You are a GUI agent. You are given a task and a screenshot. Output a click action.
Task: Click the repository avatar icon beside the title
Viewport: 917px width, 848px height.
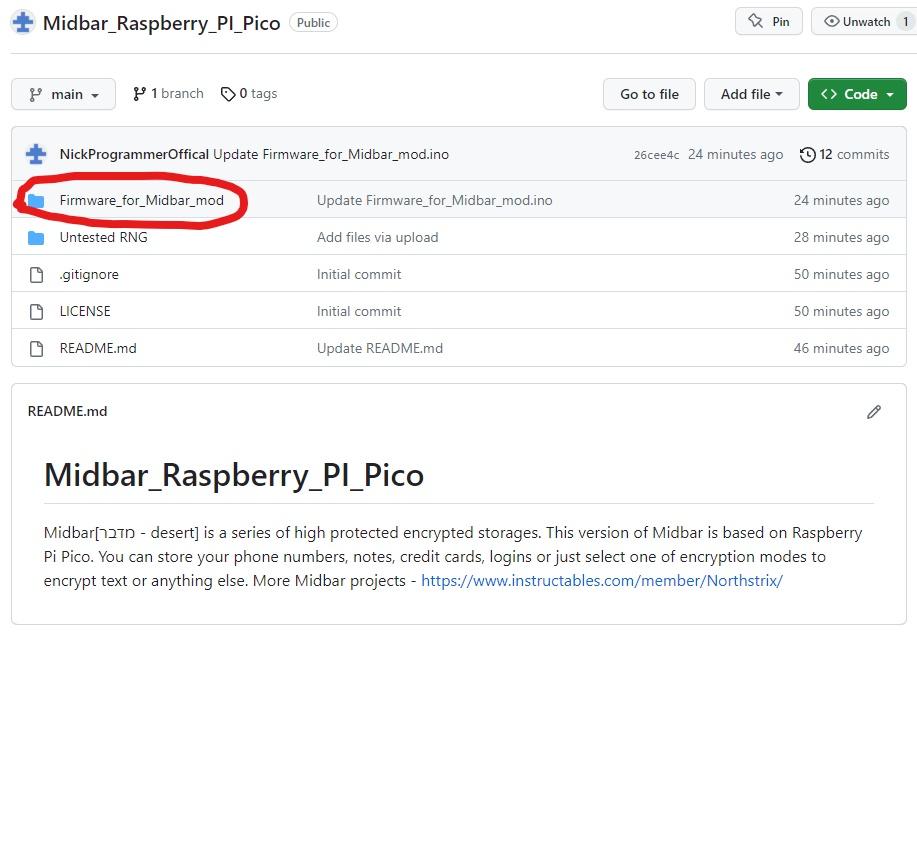point(23,23)
